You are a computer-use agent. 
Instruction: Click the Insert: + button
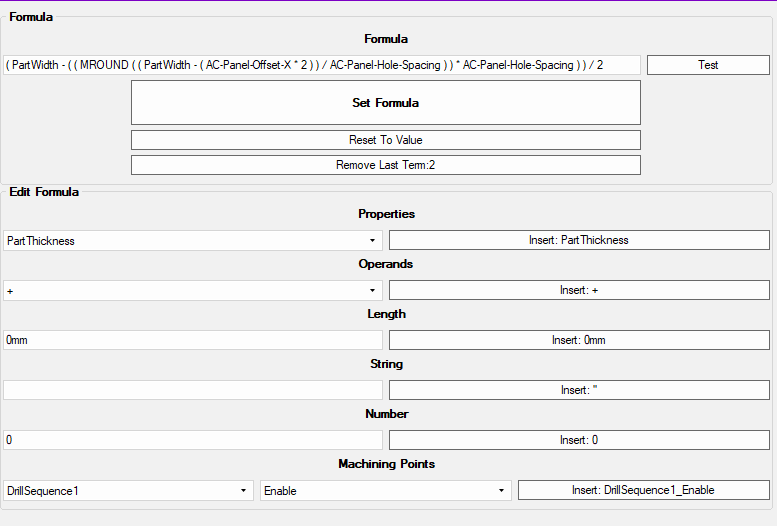[x=579, y=290]
